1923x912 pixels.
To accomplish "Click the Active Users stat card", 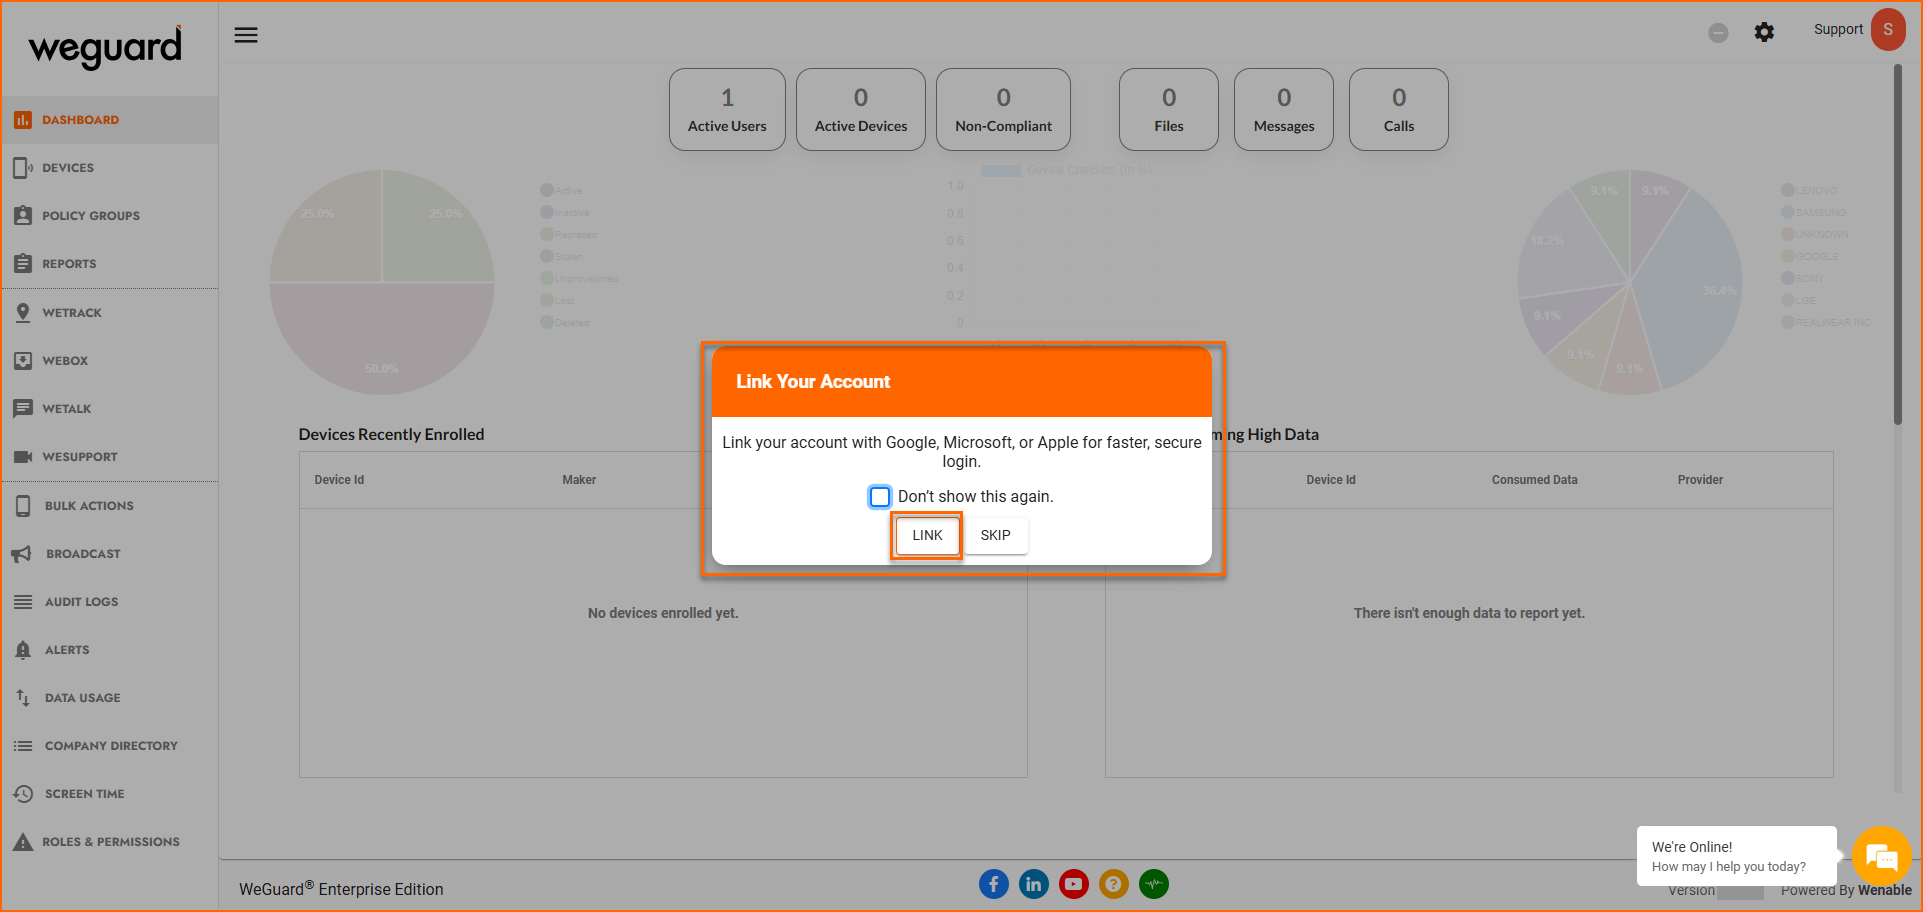I will [727, 110].
